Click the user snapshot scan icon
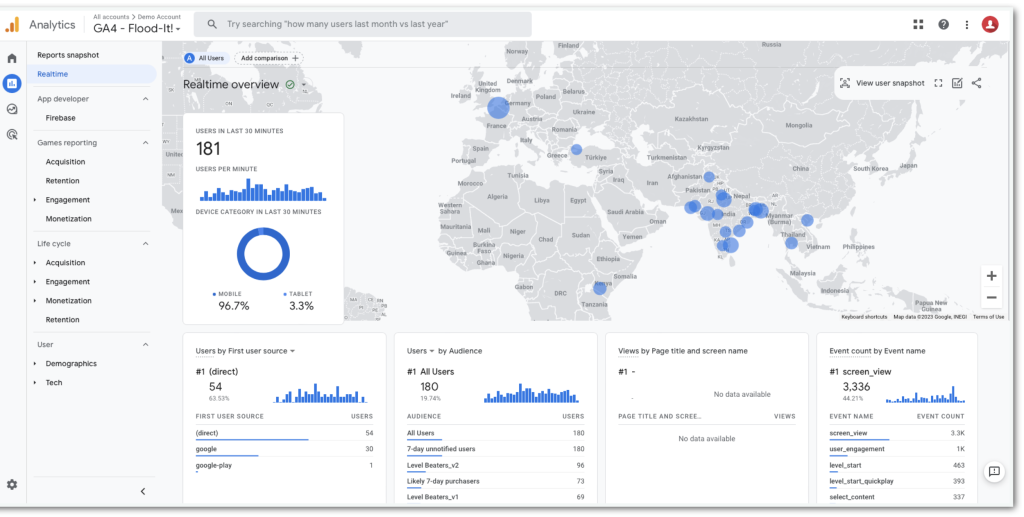The height and width of the screenshot is (517, 1024). pos(844,84)
